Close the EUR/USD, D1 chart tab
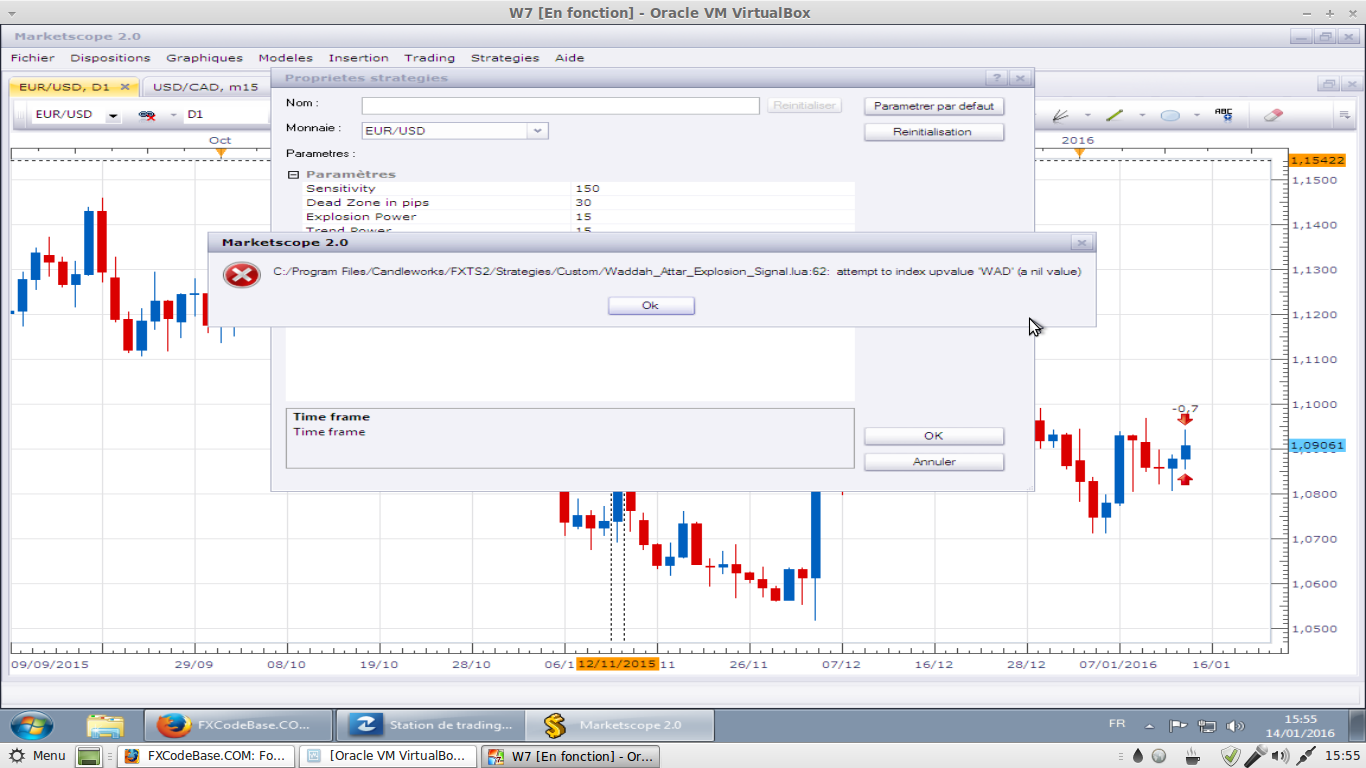The image size is (1366, 768). point(125,87)
